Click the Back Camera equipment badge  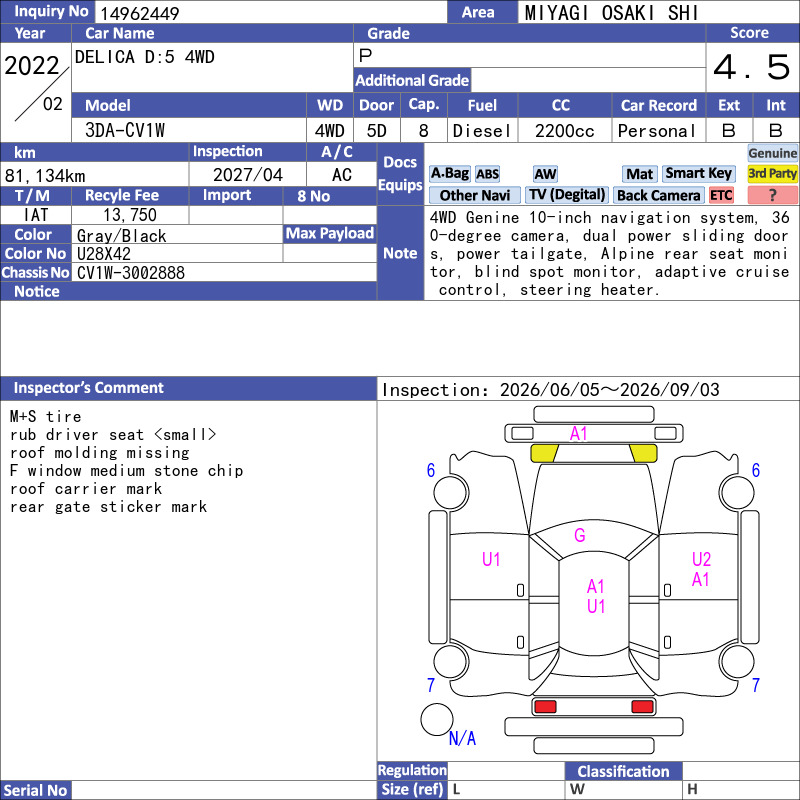pos(658,195)
